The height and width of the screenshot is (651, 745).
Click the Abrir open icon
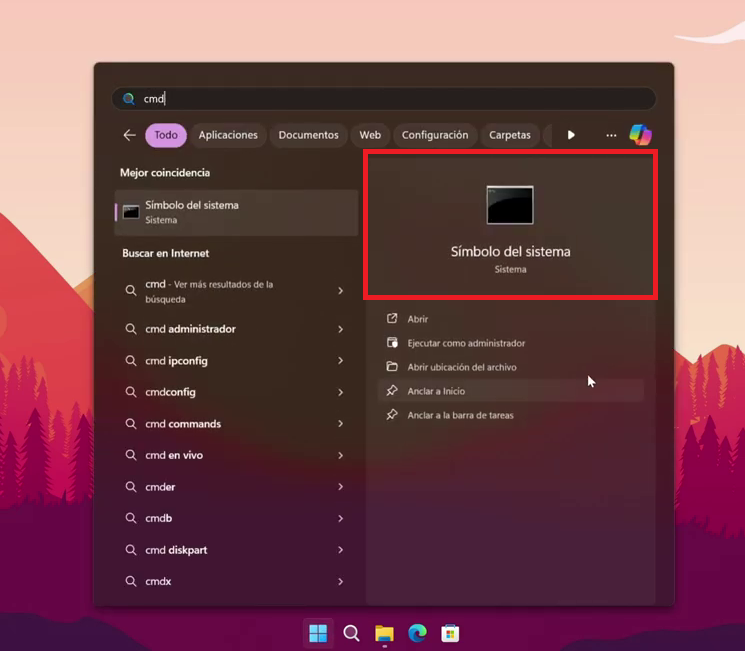coord(392,318)
